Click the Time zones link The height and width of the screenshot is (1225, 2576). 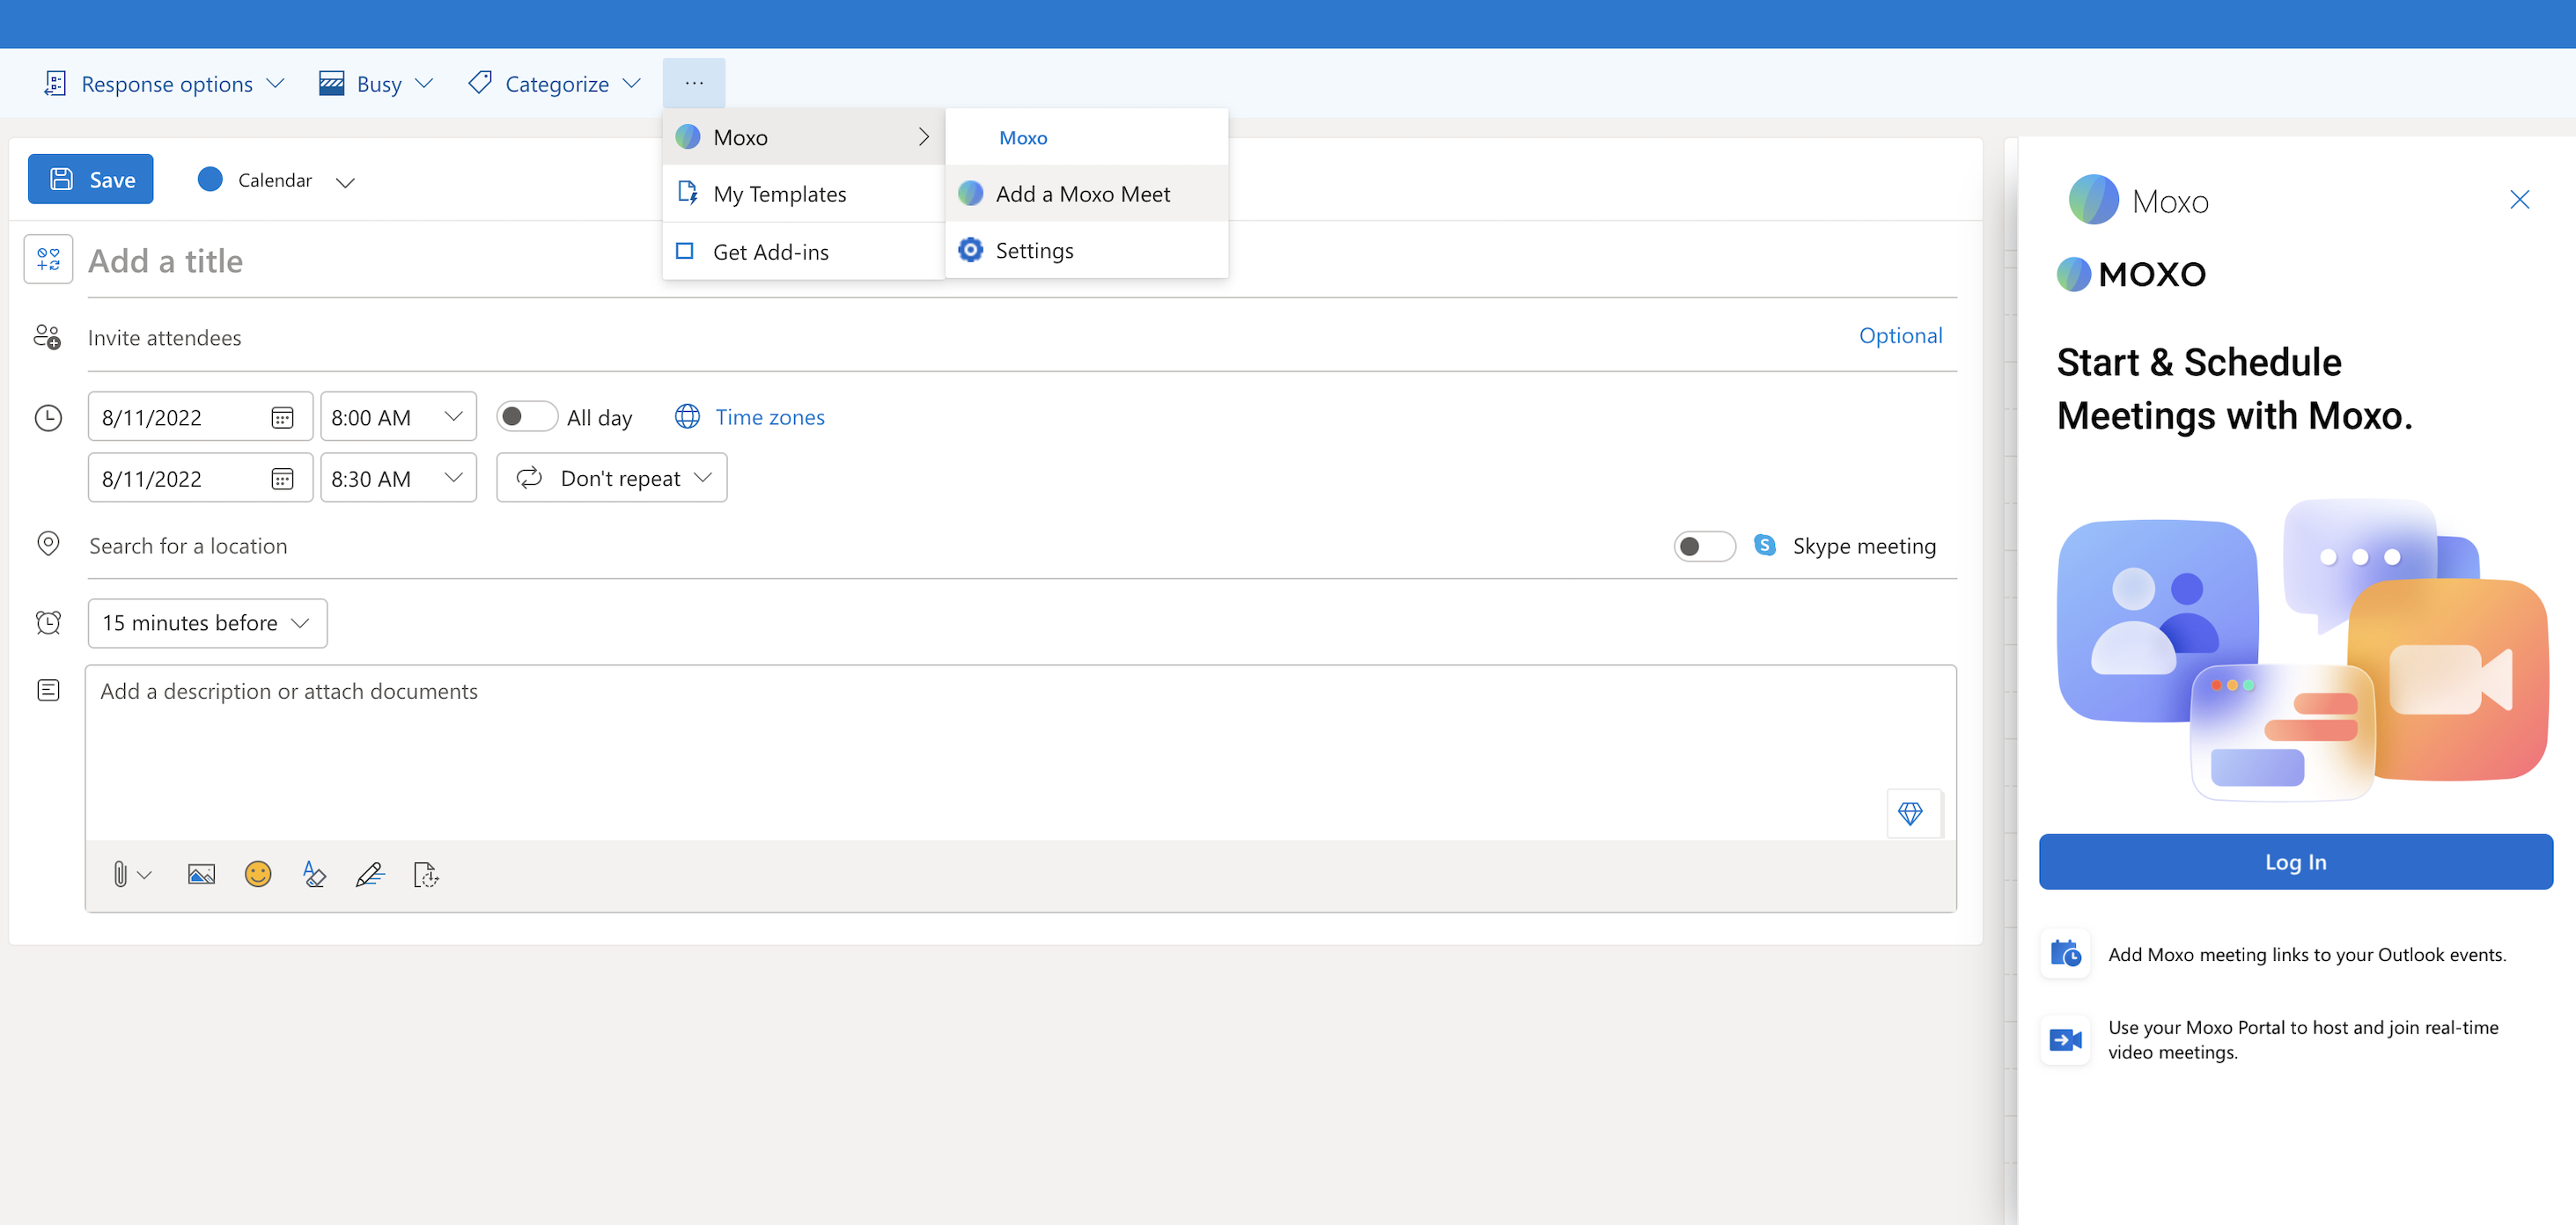pyautogui.click(x=769, y=417)
